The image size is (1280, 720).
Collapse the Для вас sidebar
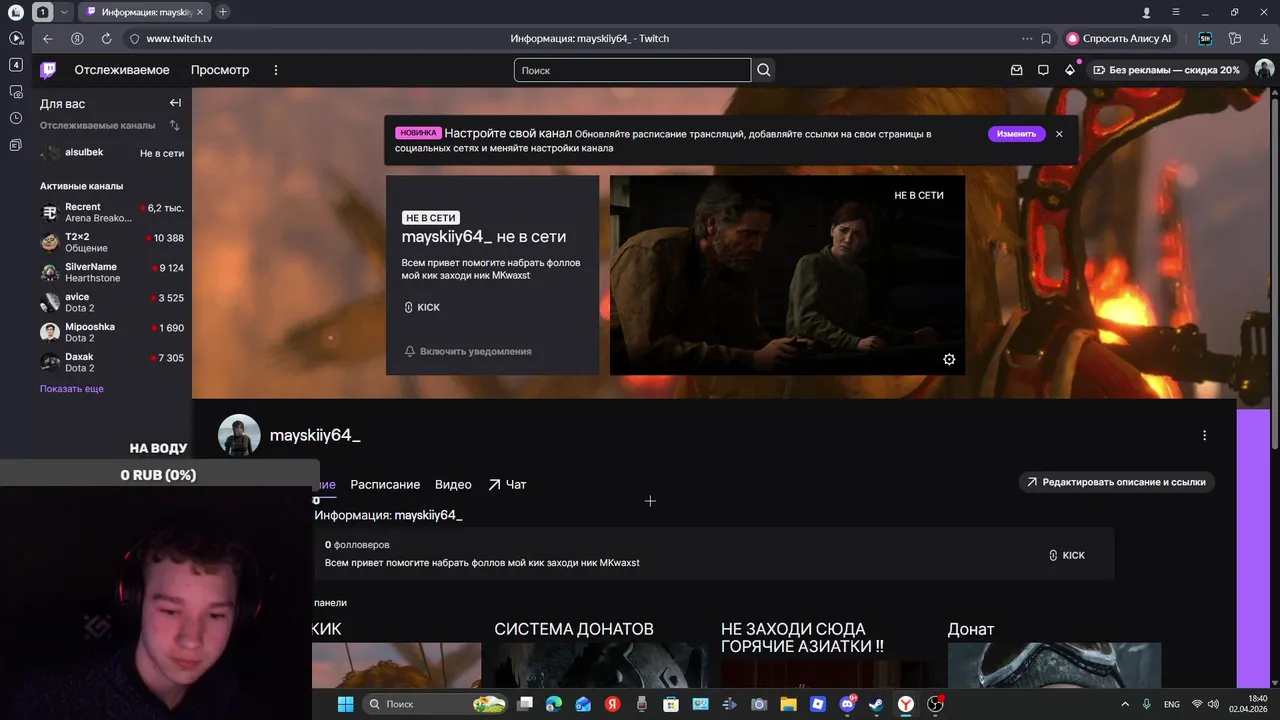[x=175, y=103]
